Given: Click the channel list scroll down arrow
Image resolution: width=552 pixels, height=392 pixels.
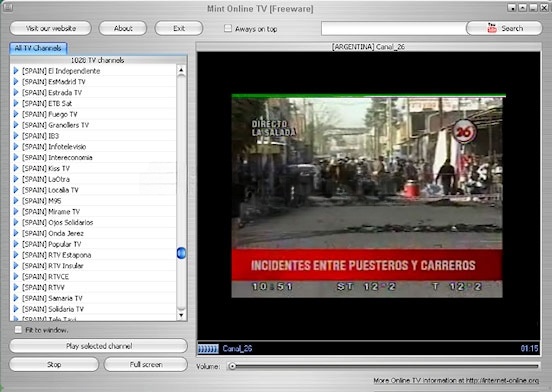Looking at the screenshot, I should click(181, 315).
